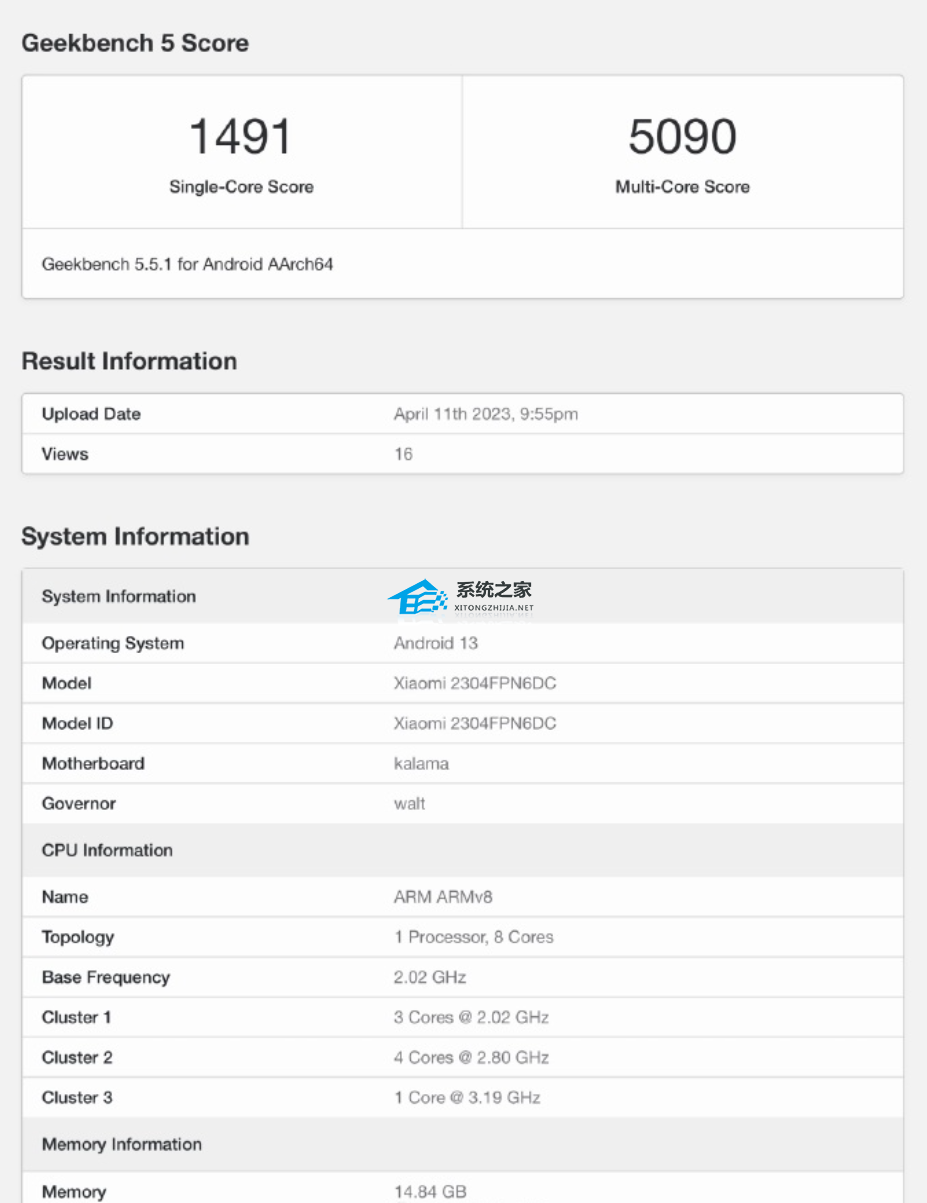Select the "ARM ARMv8" value
Screen dimensions: 927x1203
point(443,897)
